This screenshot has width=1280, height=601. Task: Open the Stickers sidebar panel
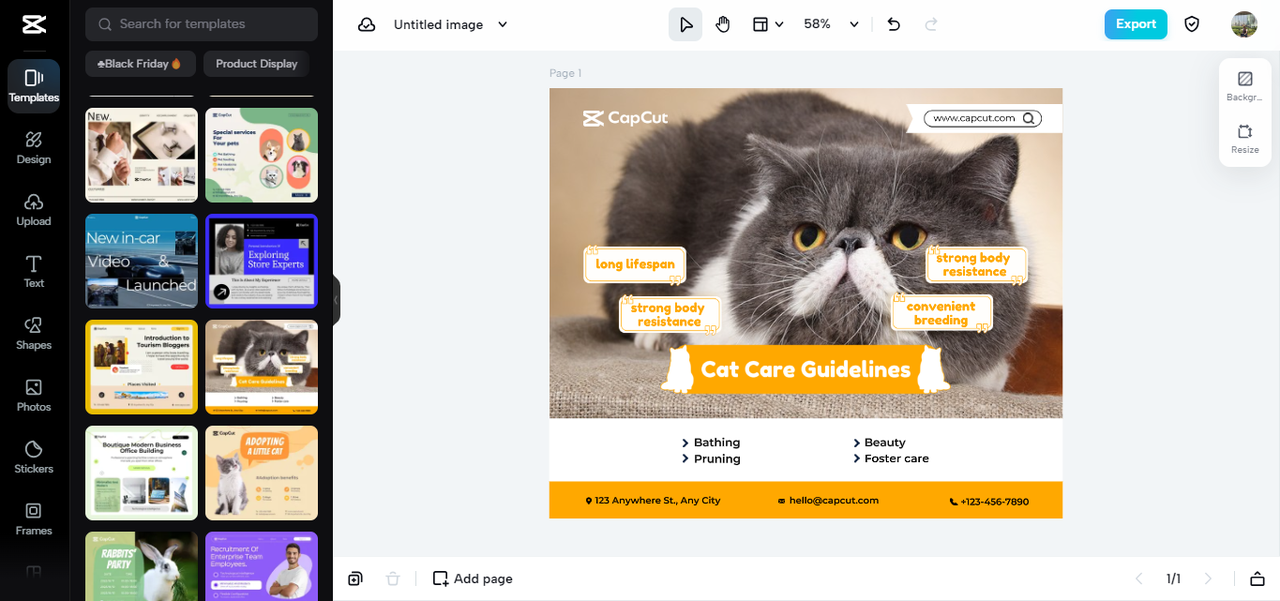pyautogui.click(x=34, y=458)
